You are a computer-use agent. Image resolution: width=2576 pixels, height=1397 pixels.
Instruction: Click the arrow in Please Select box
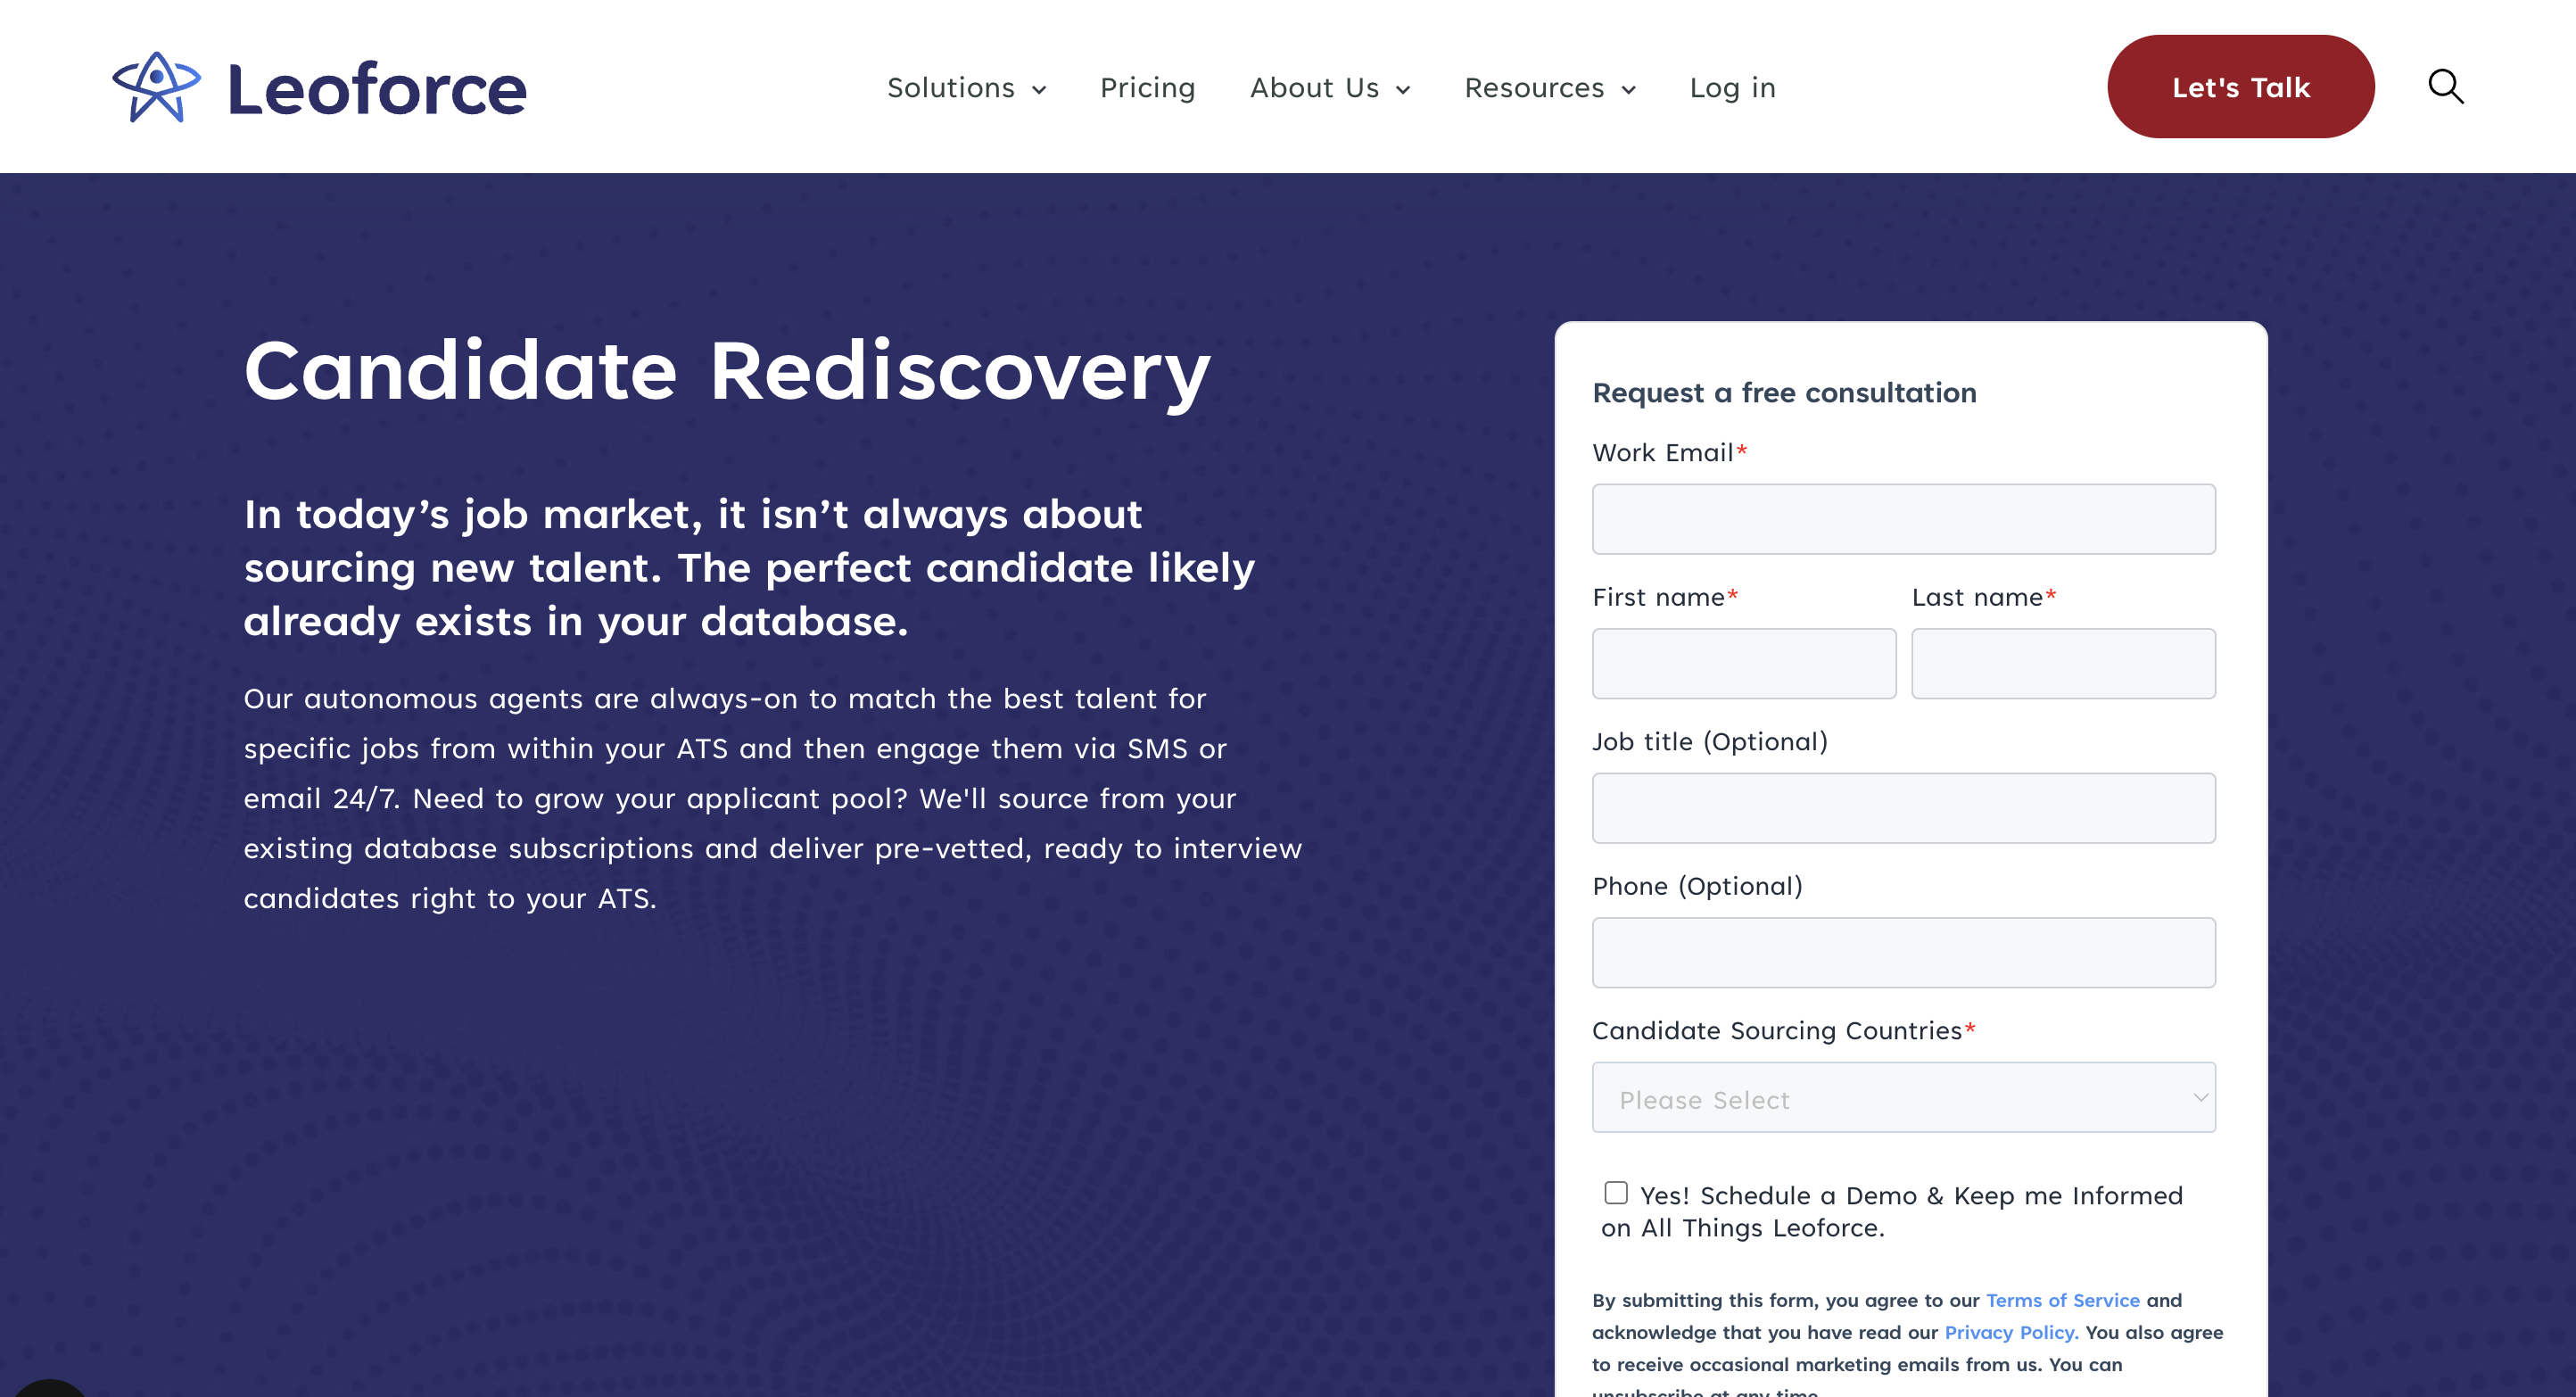click(2200, 1097)
